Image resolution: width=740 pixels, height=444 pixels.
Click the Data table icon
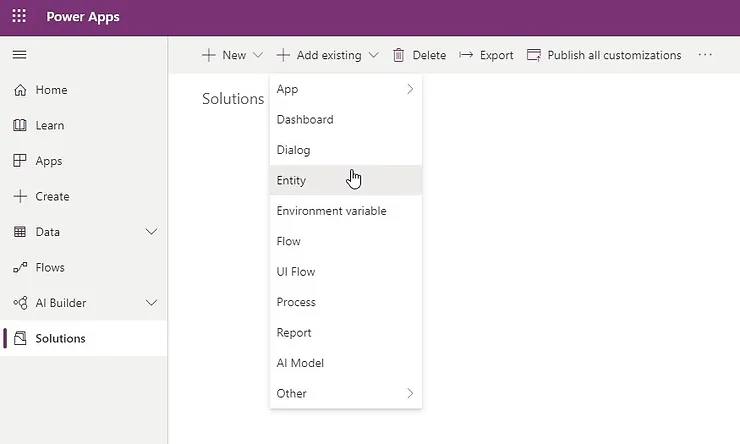pyautogui.click(x=20, y=232)
